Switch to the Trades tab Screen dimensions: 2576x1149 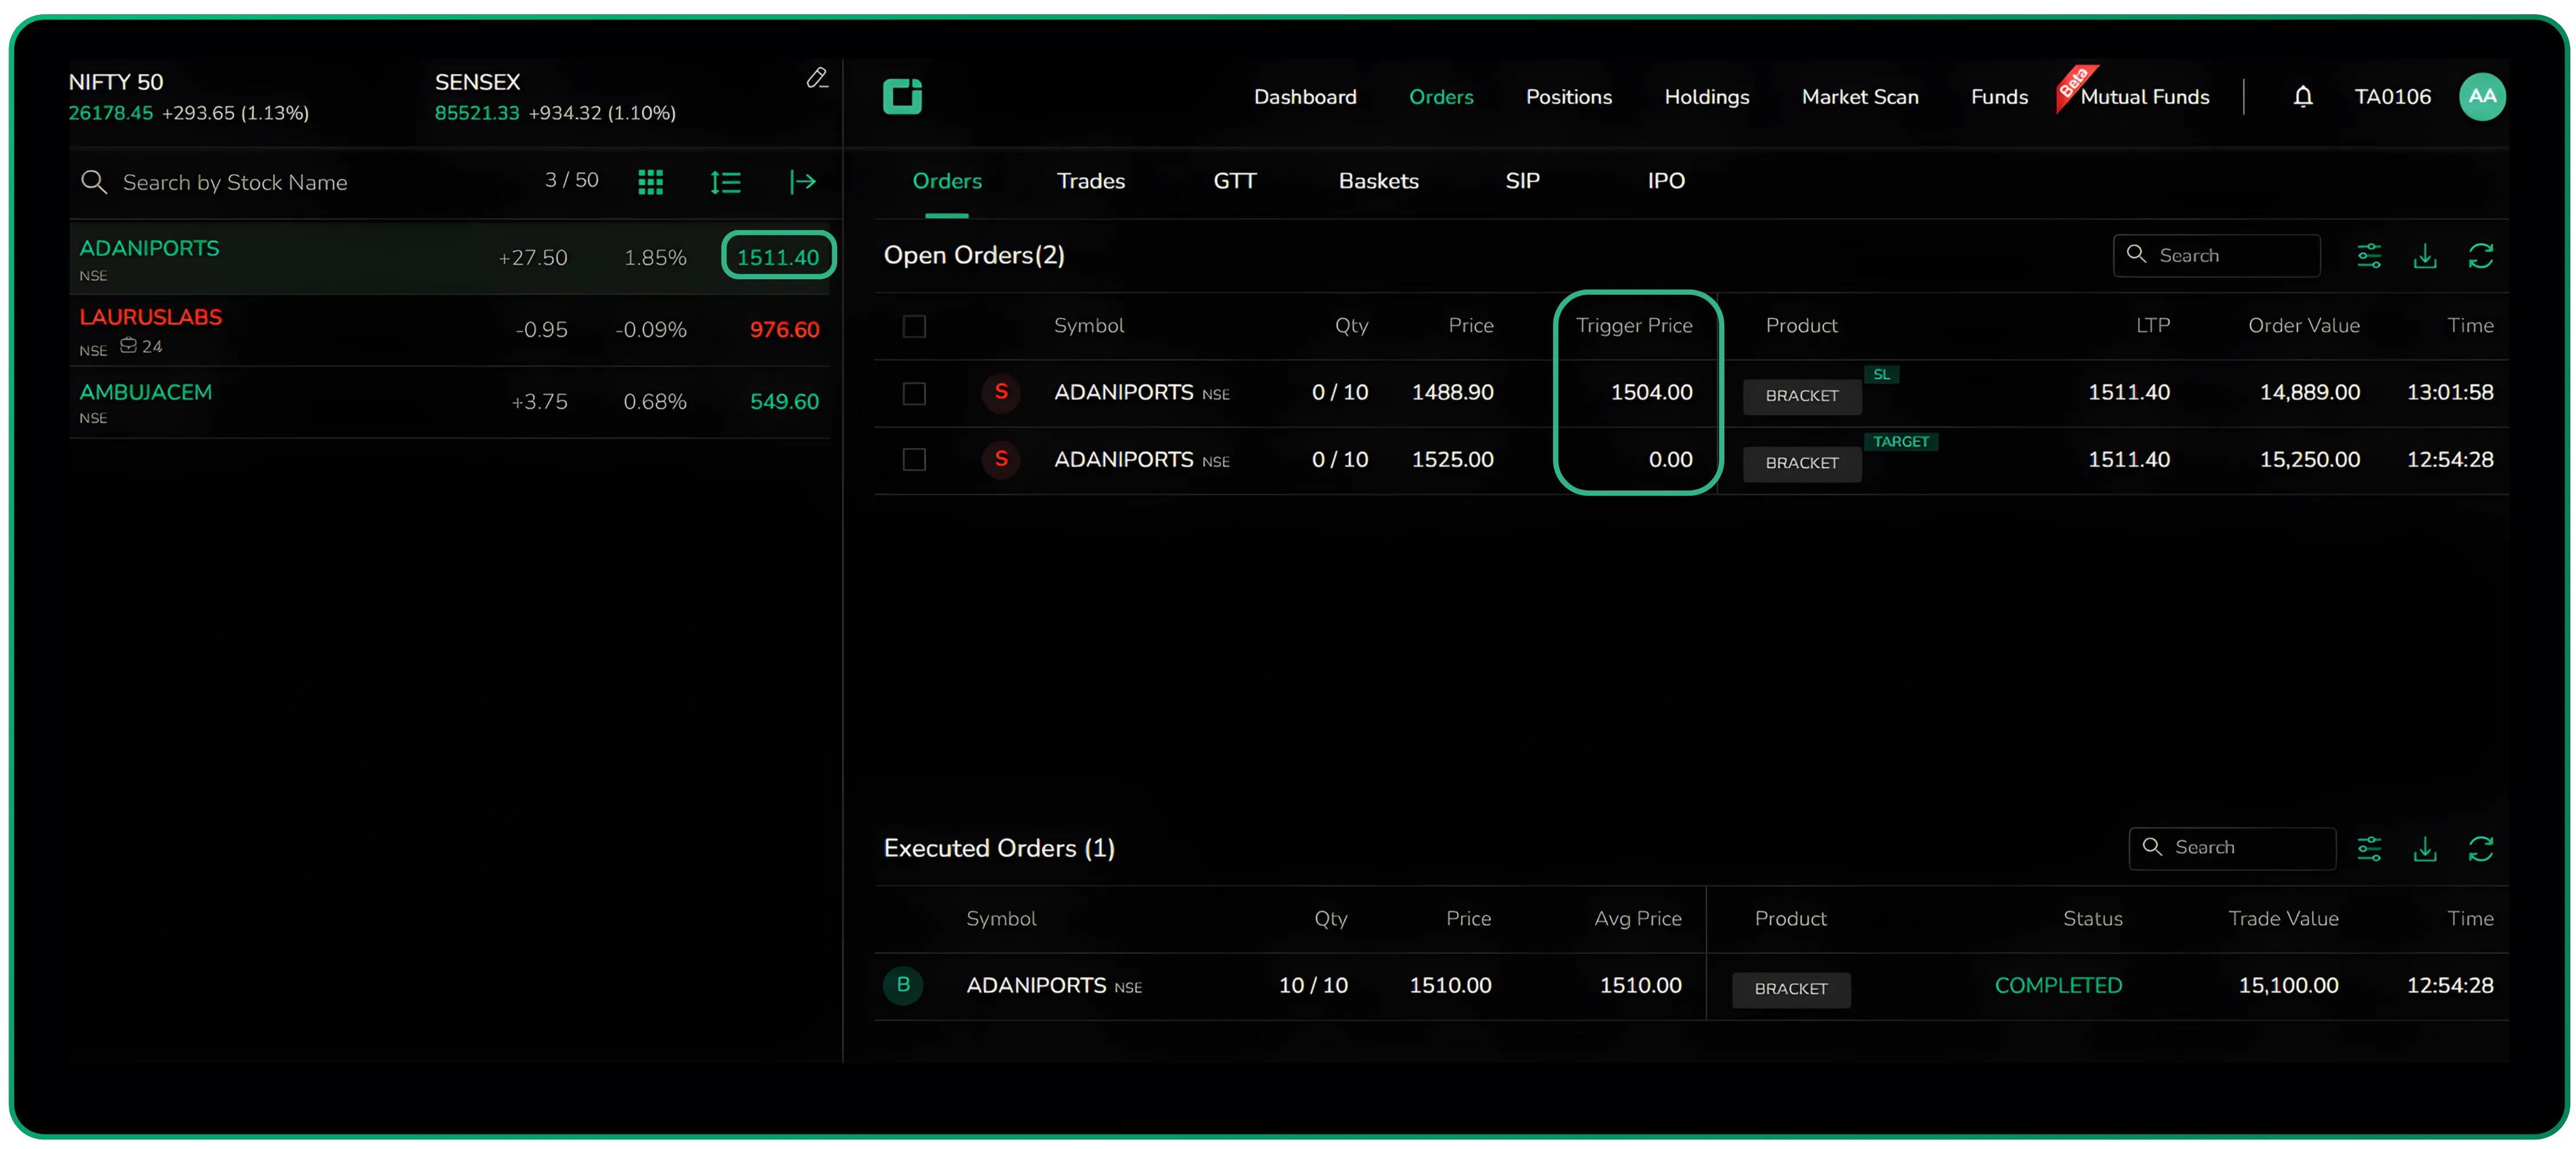tap(1090, 181)
